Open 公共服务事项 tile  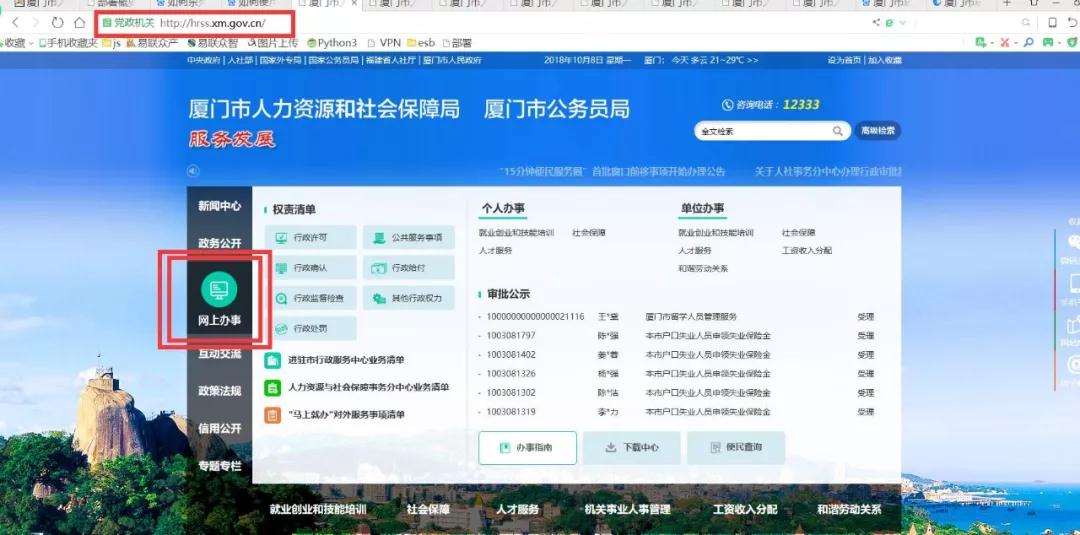408,238
